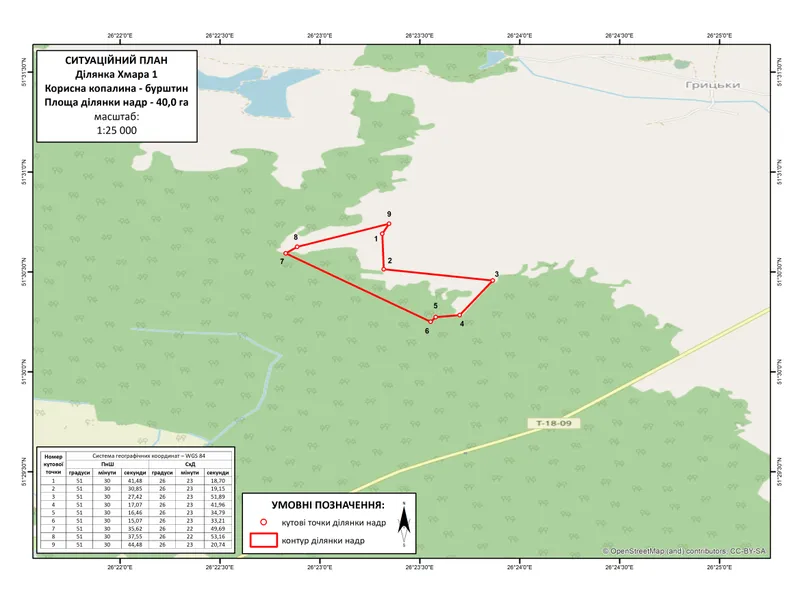
Task: Click the УМОВНІ ПОЗНАЧЕННЯ legend heading
Action: pos(328,505)
